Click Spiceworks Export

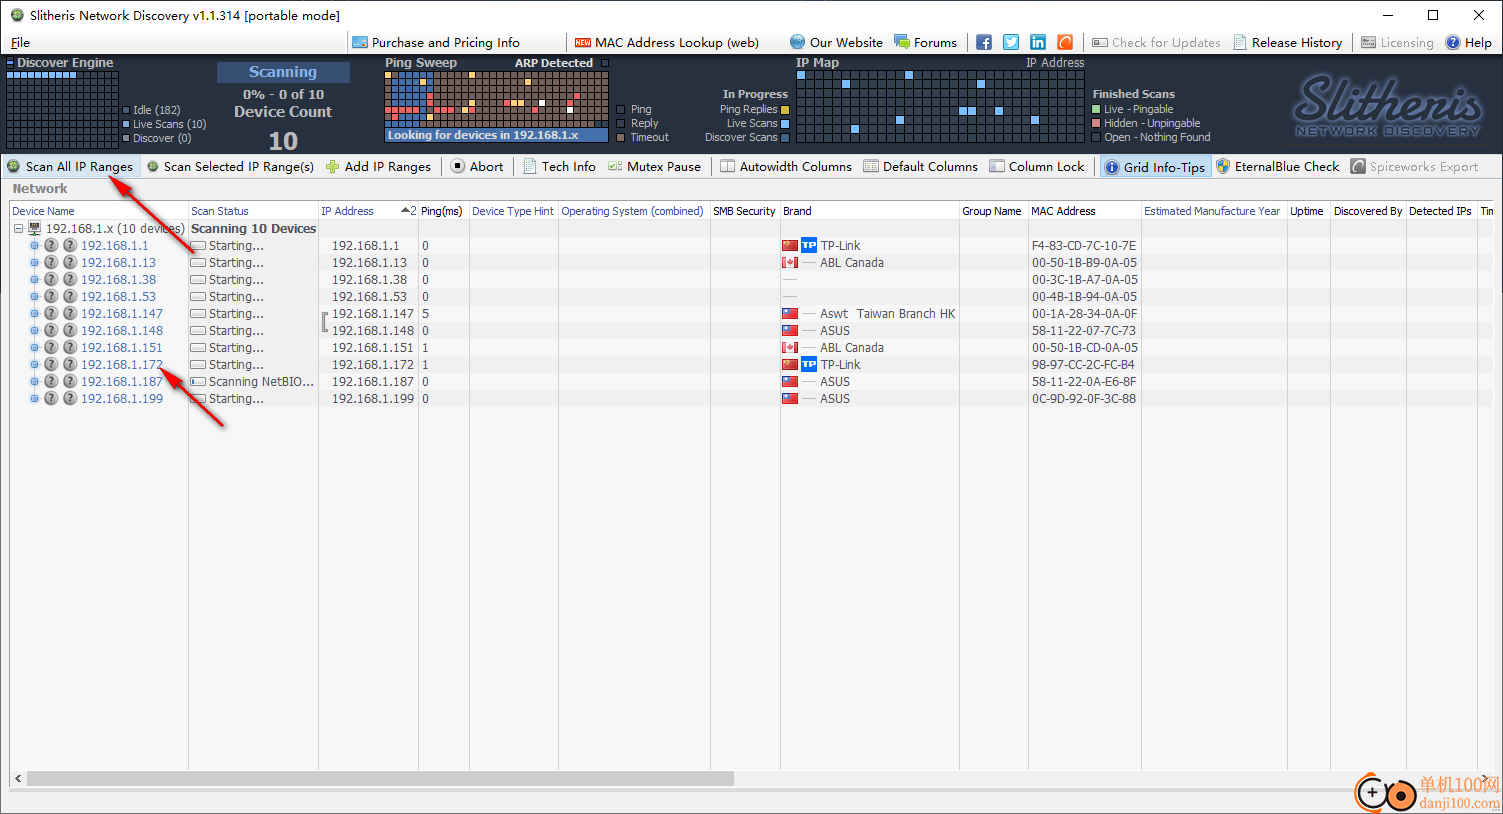point(1414,167)
